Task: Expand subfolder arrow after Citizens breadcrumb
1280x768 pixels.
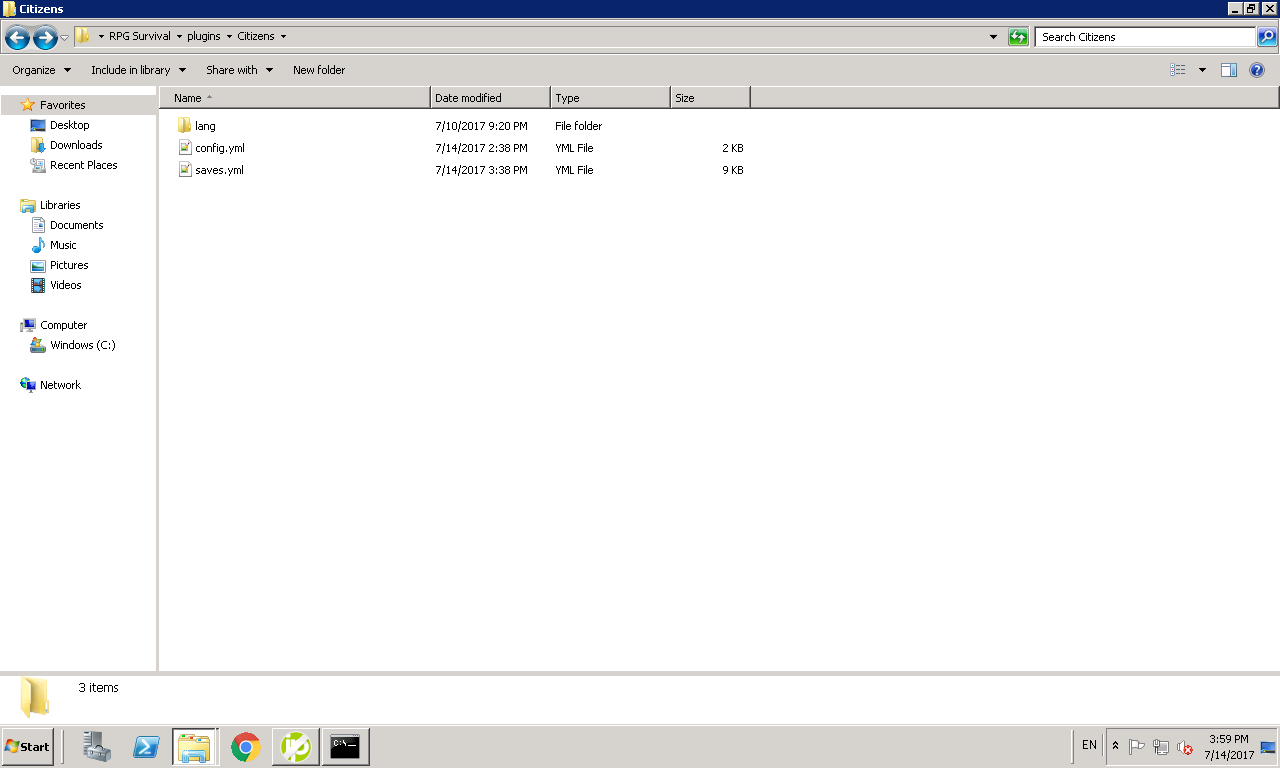Action: (x=283, y=37)
